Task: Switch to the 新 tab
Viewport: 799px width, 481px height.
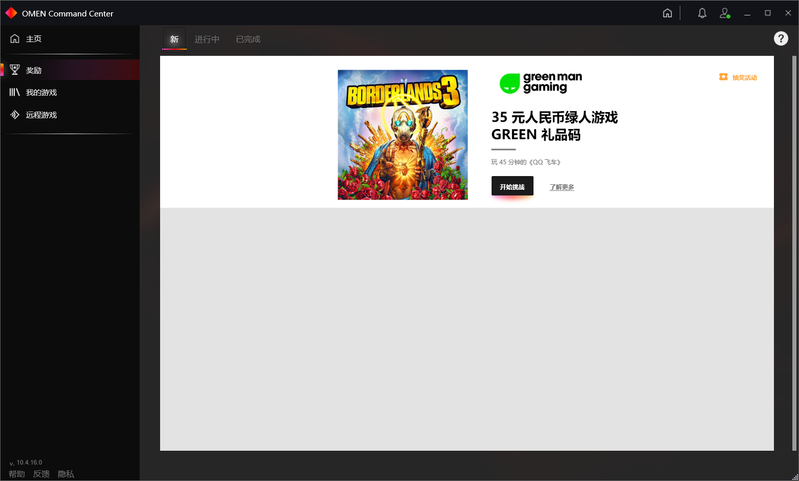Action: (174, 39)
